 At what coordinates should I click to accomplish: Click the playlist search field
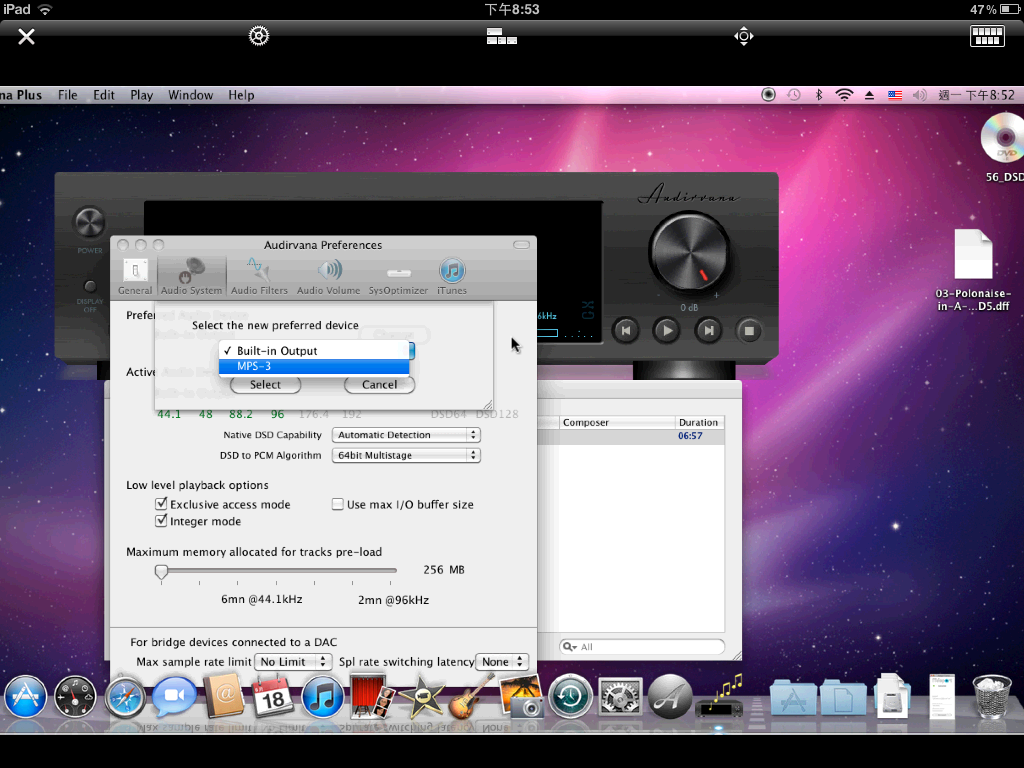pyautogui.click(x=642, y=647)
